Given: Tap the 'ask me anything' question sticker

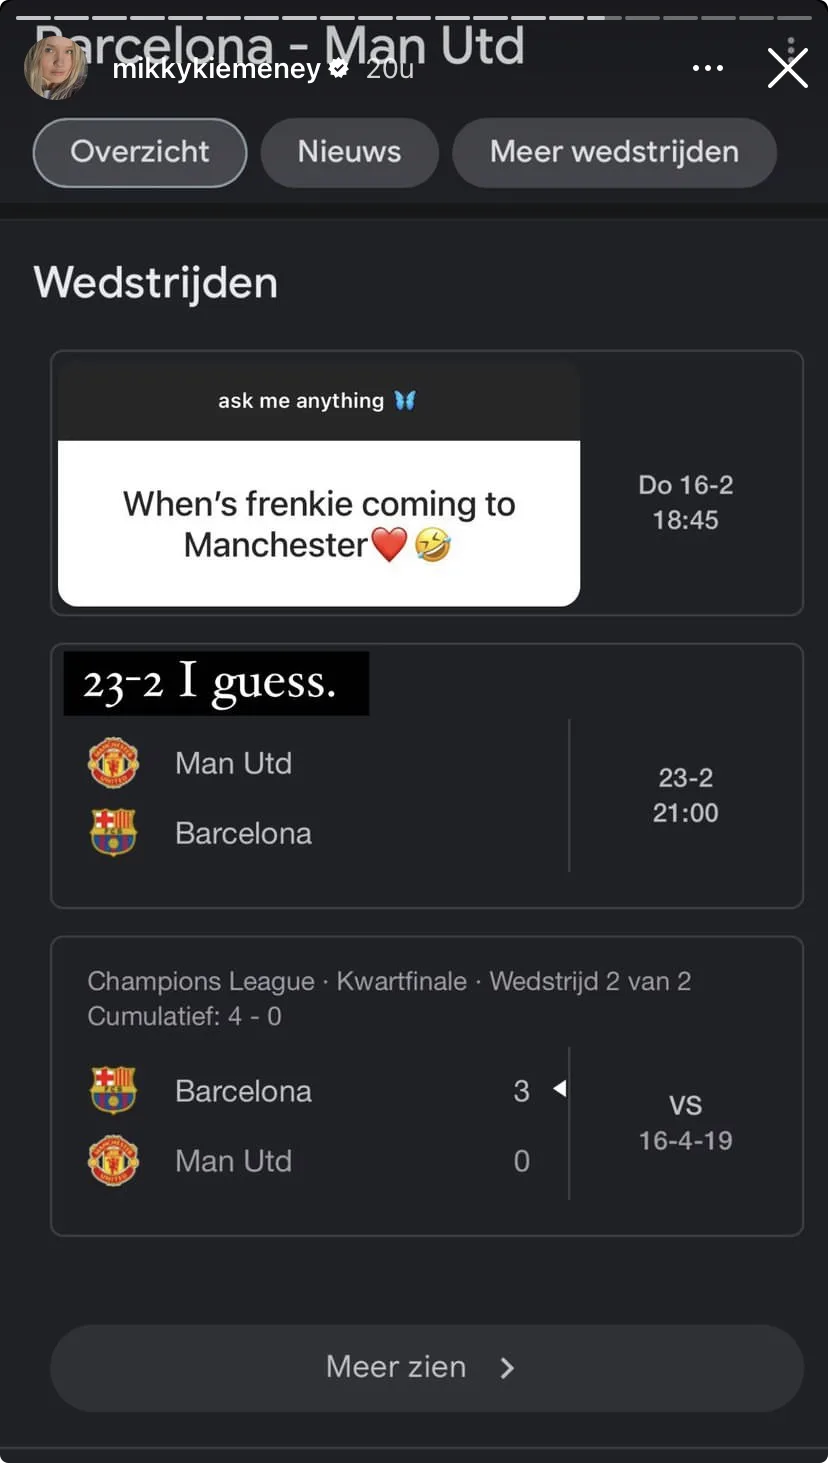Looking at the screenshot, I should coord(318,485).
